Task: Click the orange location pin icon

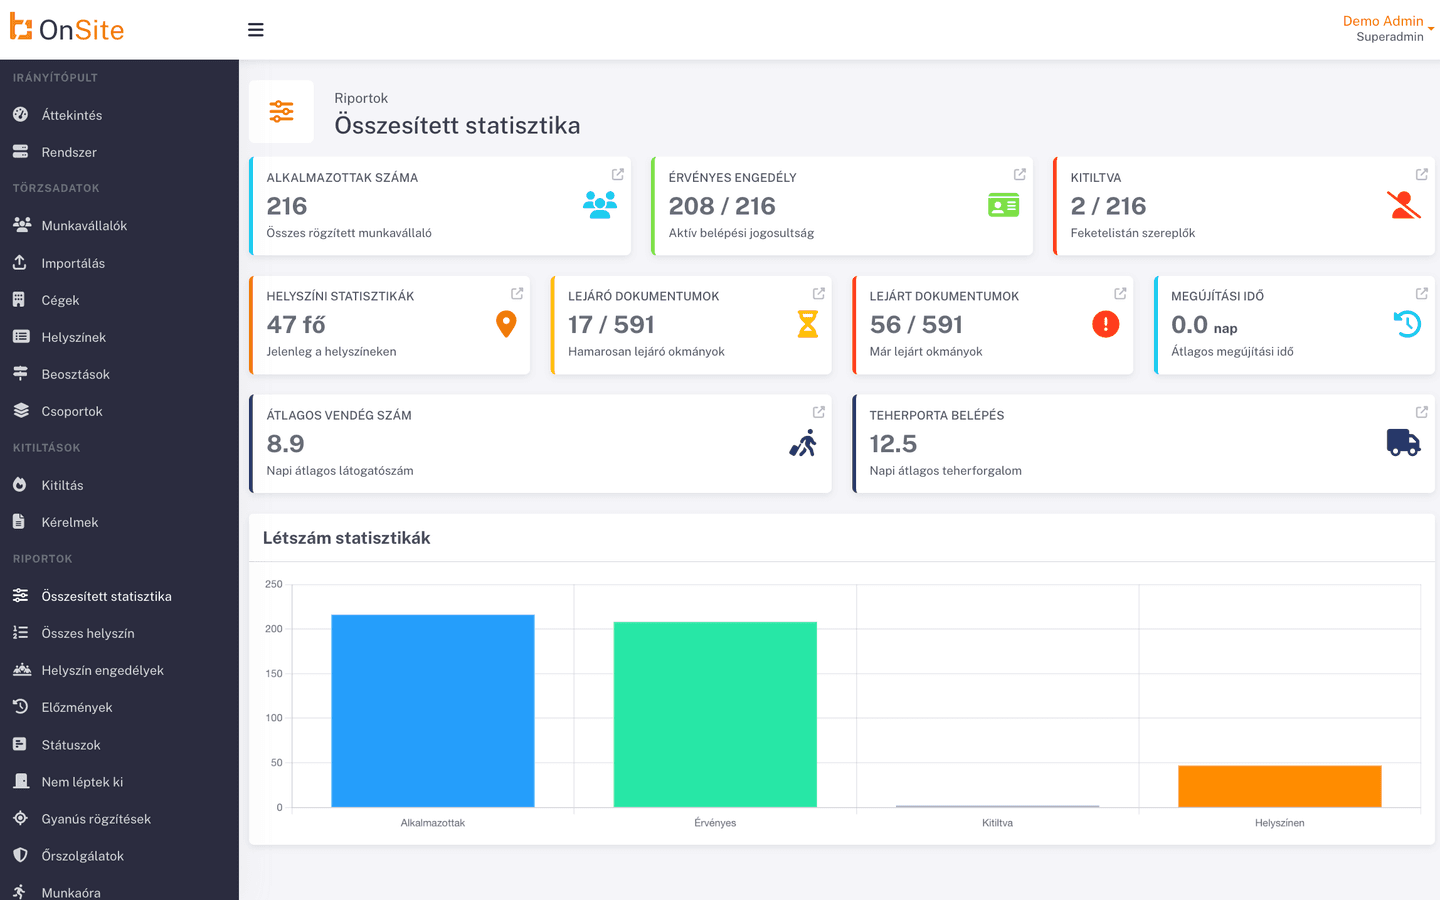Action: pos(506,324)
